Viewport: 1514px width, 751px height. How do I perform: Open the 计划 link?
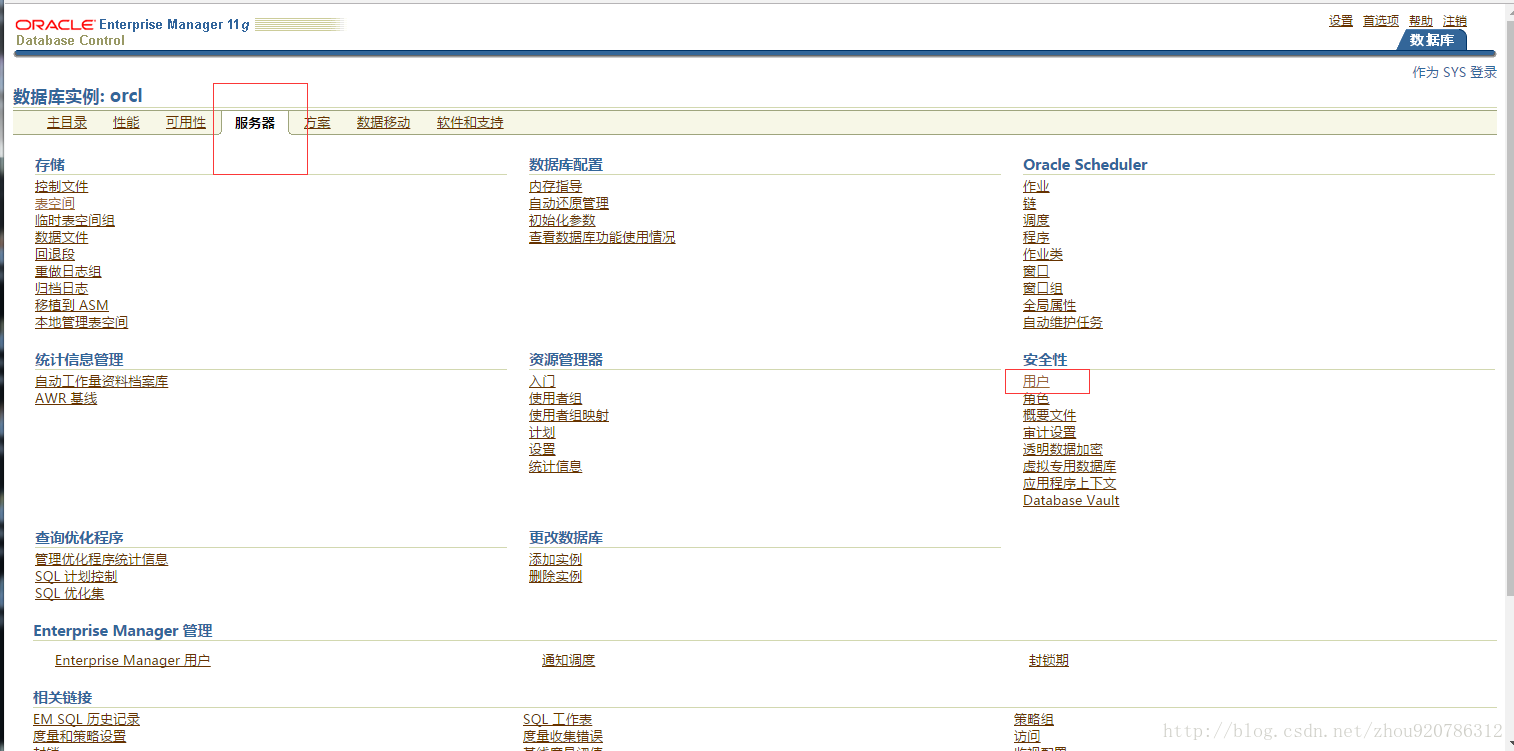coord(542,433)
